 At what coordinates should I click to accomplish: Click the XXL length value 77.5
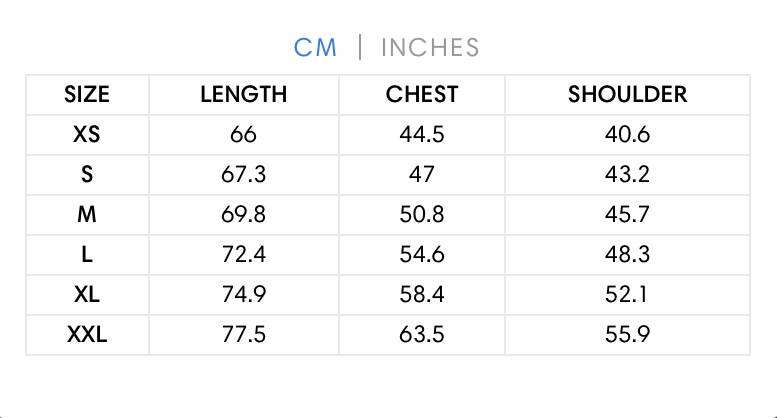coord(243,335)
